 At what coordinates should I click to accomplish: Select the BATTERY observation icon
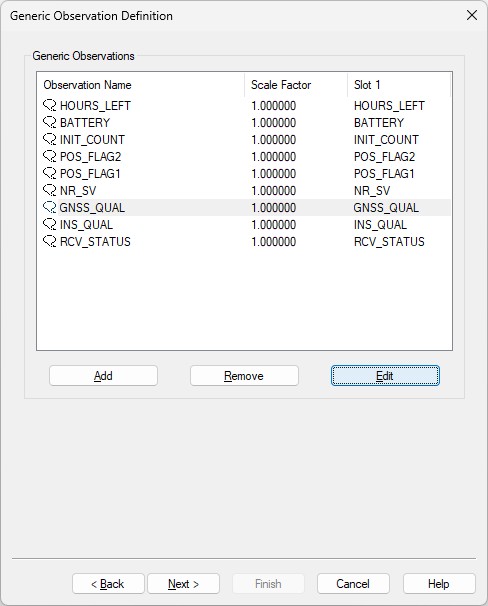pyautogui.click(x=49, y=122)
